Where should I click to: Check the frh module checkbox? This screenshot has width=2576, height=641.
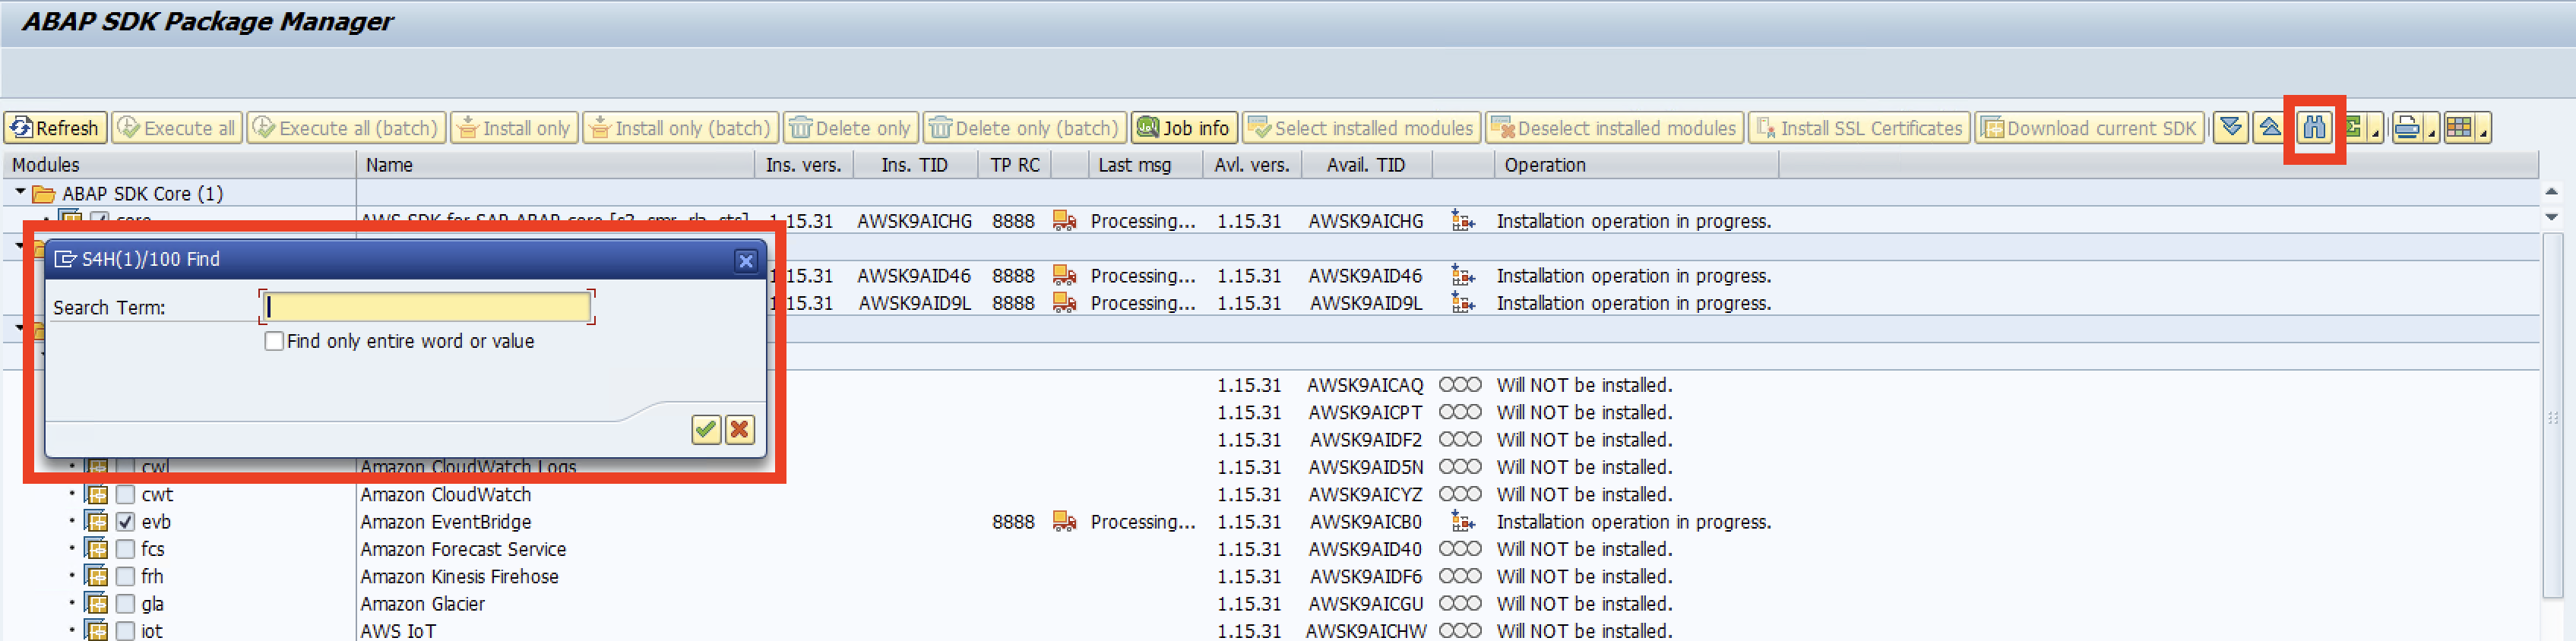[x=125, y=577]
